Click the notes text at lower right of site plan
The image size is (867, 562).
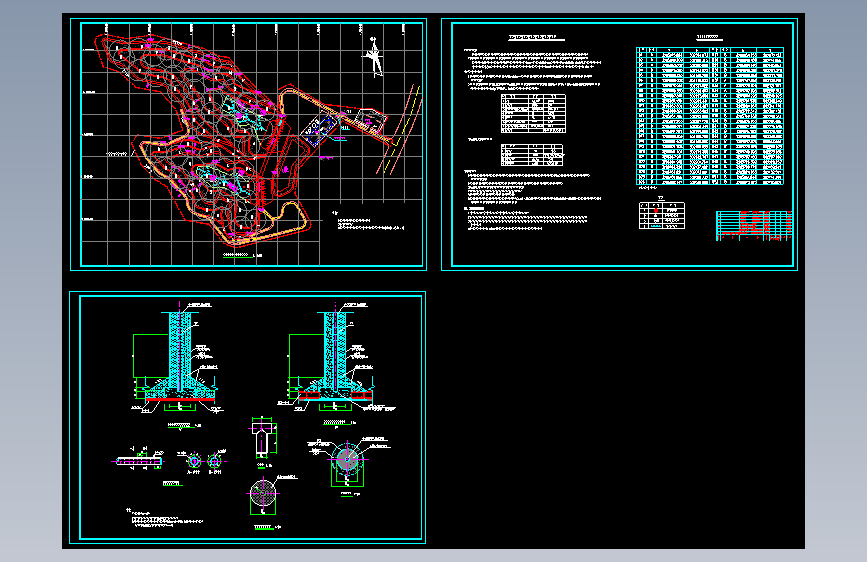click(x=369, y=222)
